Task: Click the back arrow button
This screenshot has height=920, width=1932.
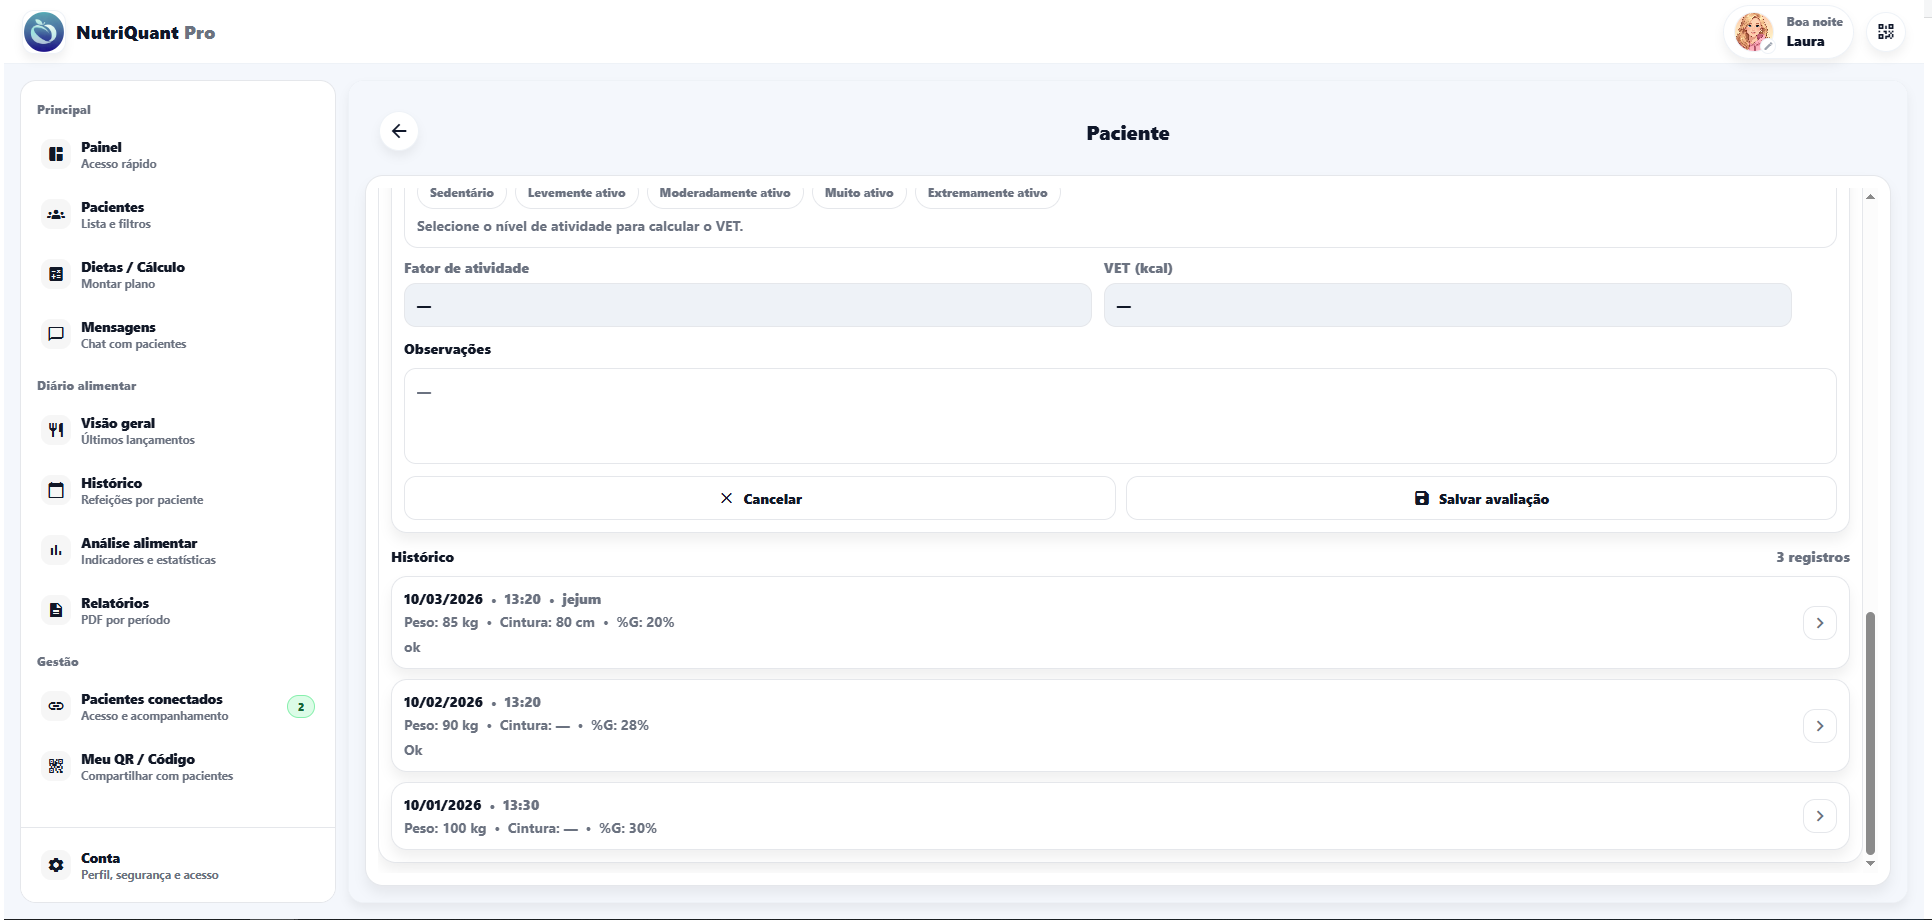Action: click(x=399, y=131)
